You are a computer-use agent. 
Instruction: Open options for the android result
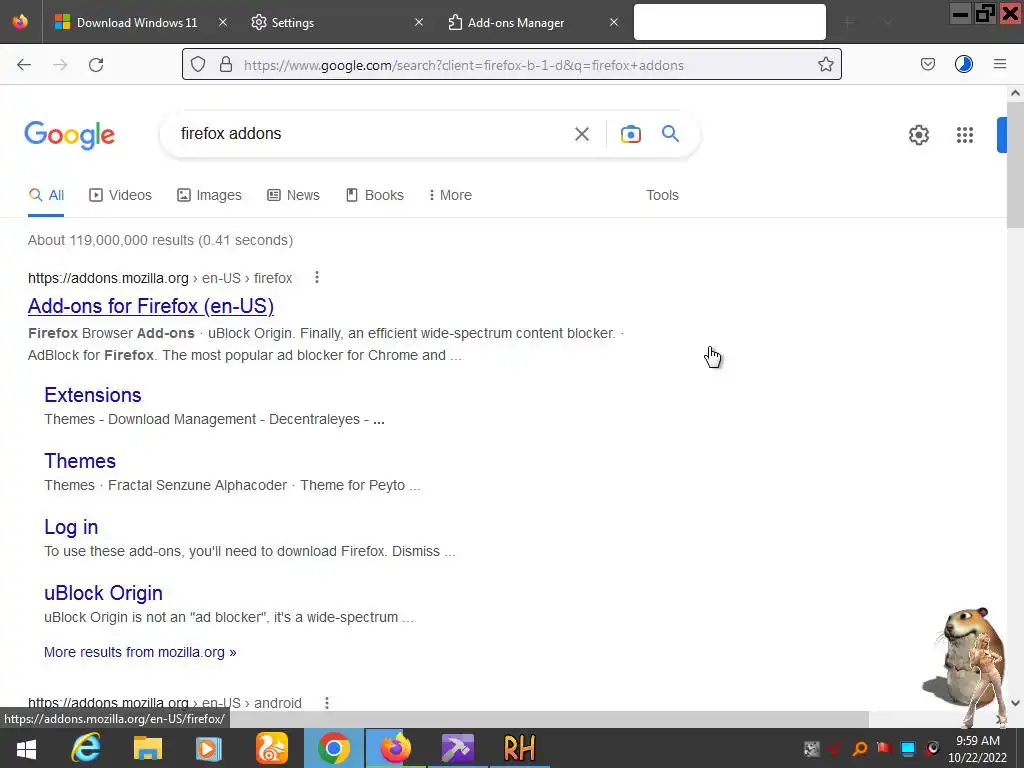point(327,703)
